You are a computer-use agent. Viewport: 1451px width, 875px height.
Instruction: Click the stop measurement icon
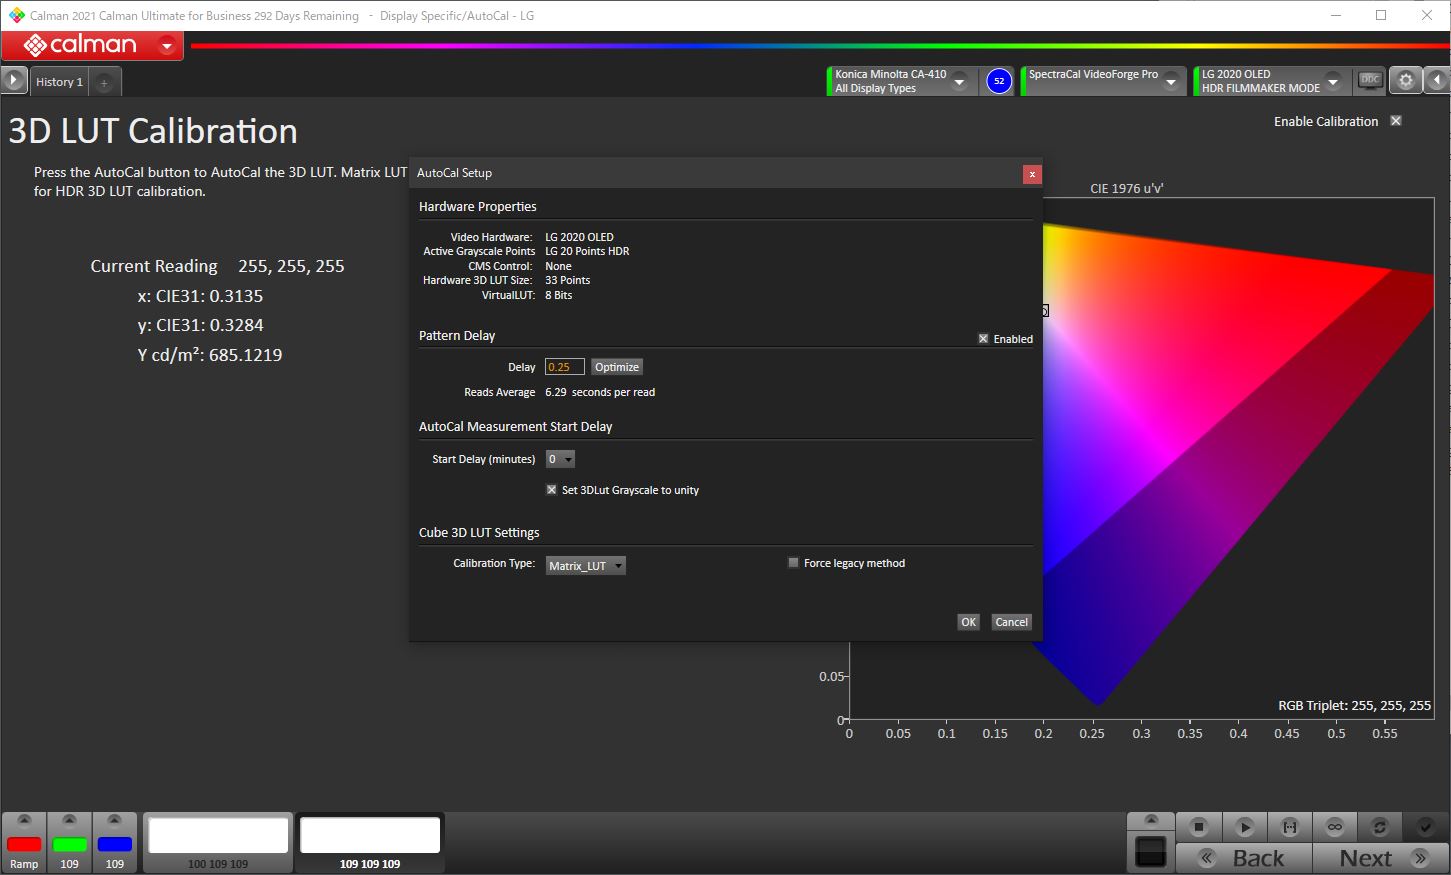tap(1199, 827)
